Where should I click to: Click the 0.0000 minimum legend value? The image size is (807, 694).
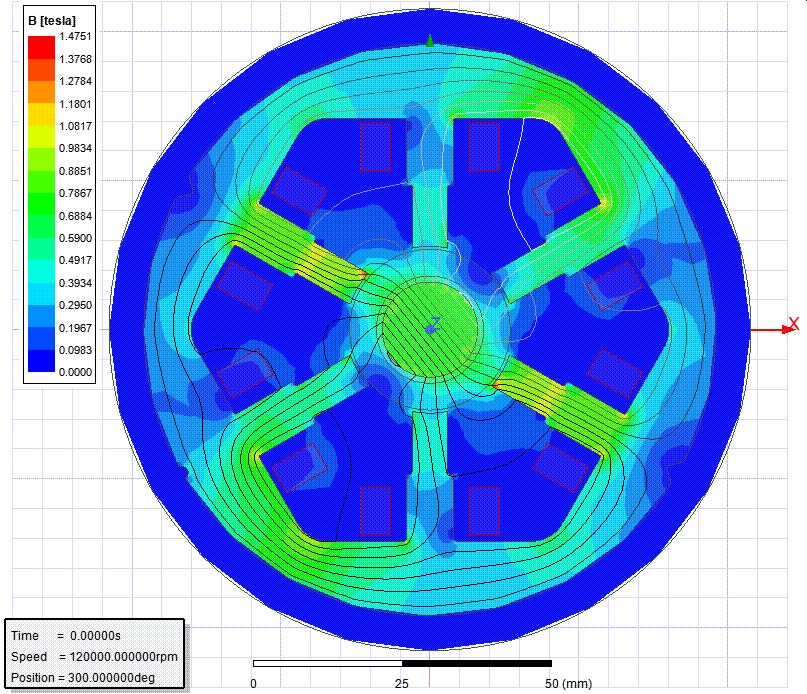point(75,372)
